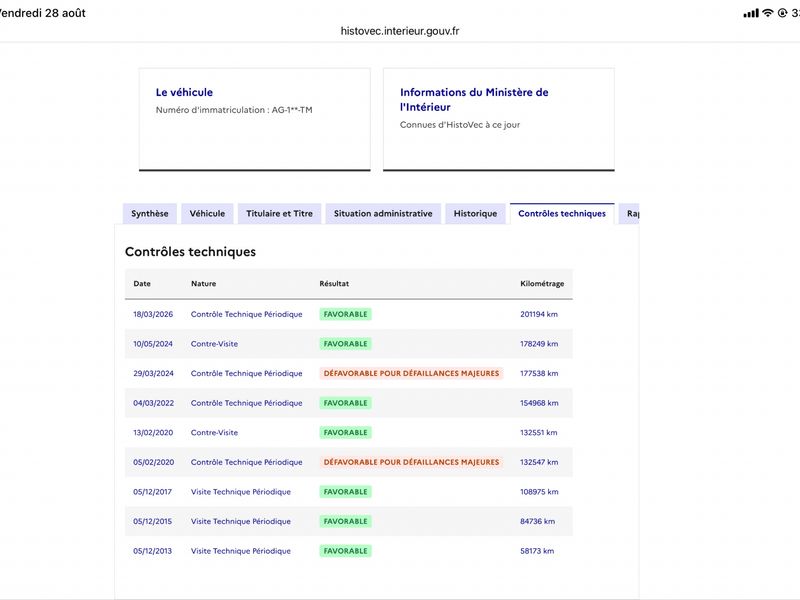
Task: Click Contre-Visite in the 13/02/2020 row
Action: pyautogui.click(x=214, y=433)
